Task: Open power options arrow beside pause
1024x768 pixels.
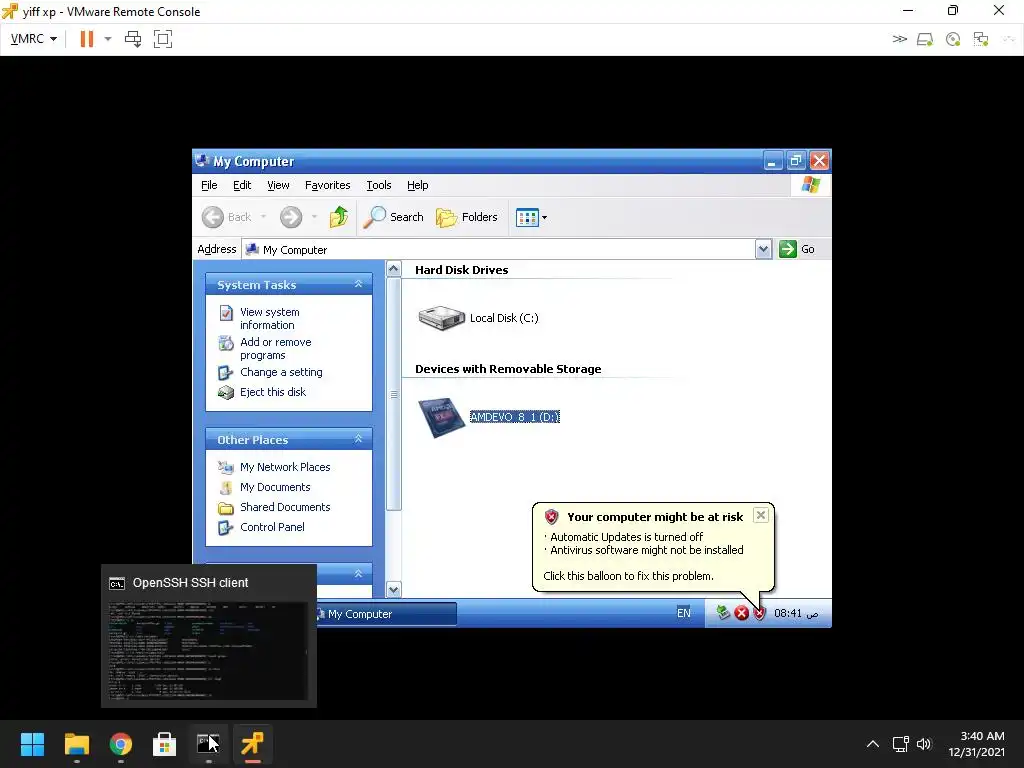Action: click(x=108, y=39)
